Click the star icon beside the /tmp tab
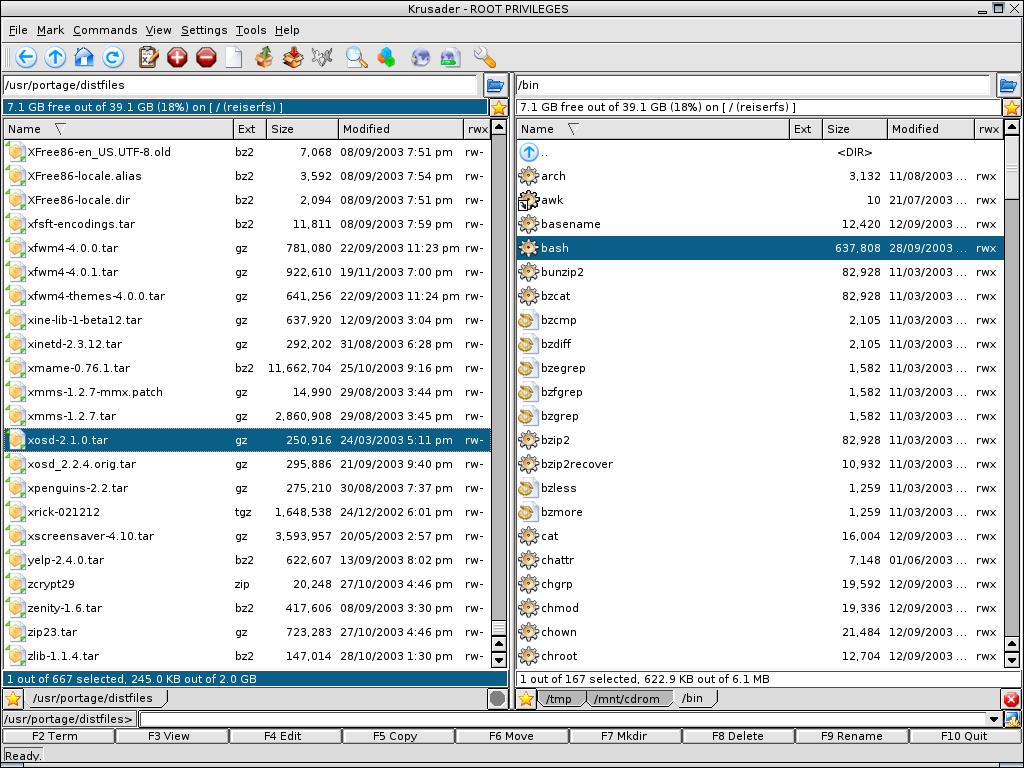This screenshot has width=1024, height=768. tap(526, 699)
